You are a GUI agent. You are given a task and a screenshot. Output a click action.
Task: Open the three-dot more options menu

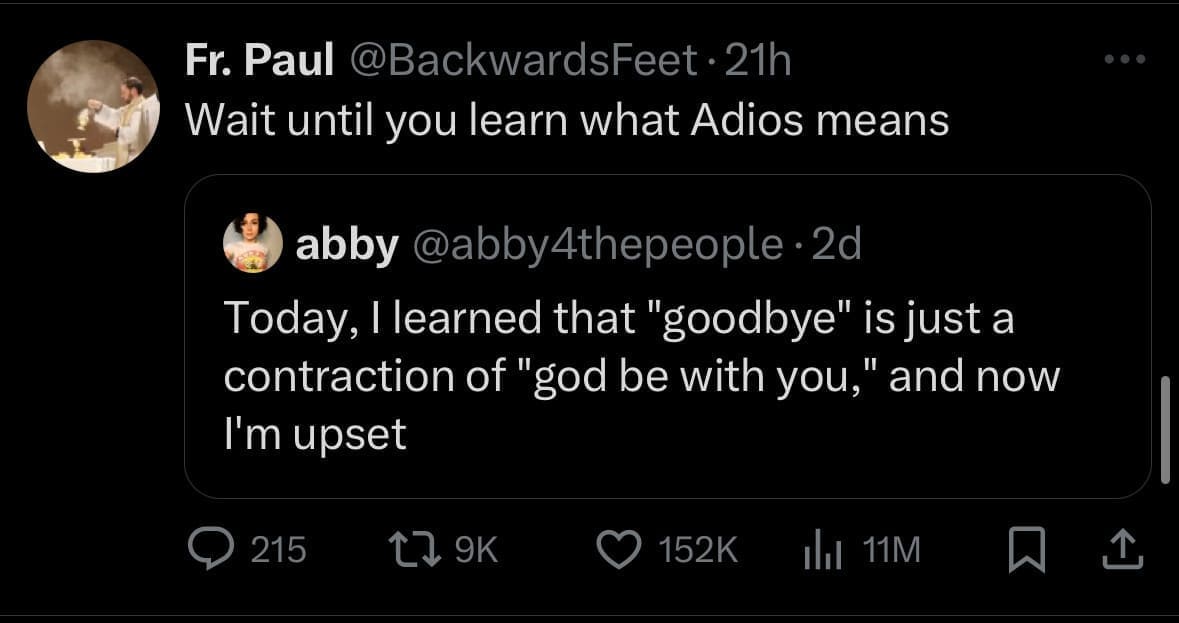pos(1124,60)
